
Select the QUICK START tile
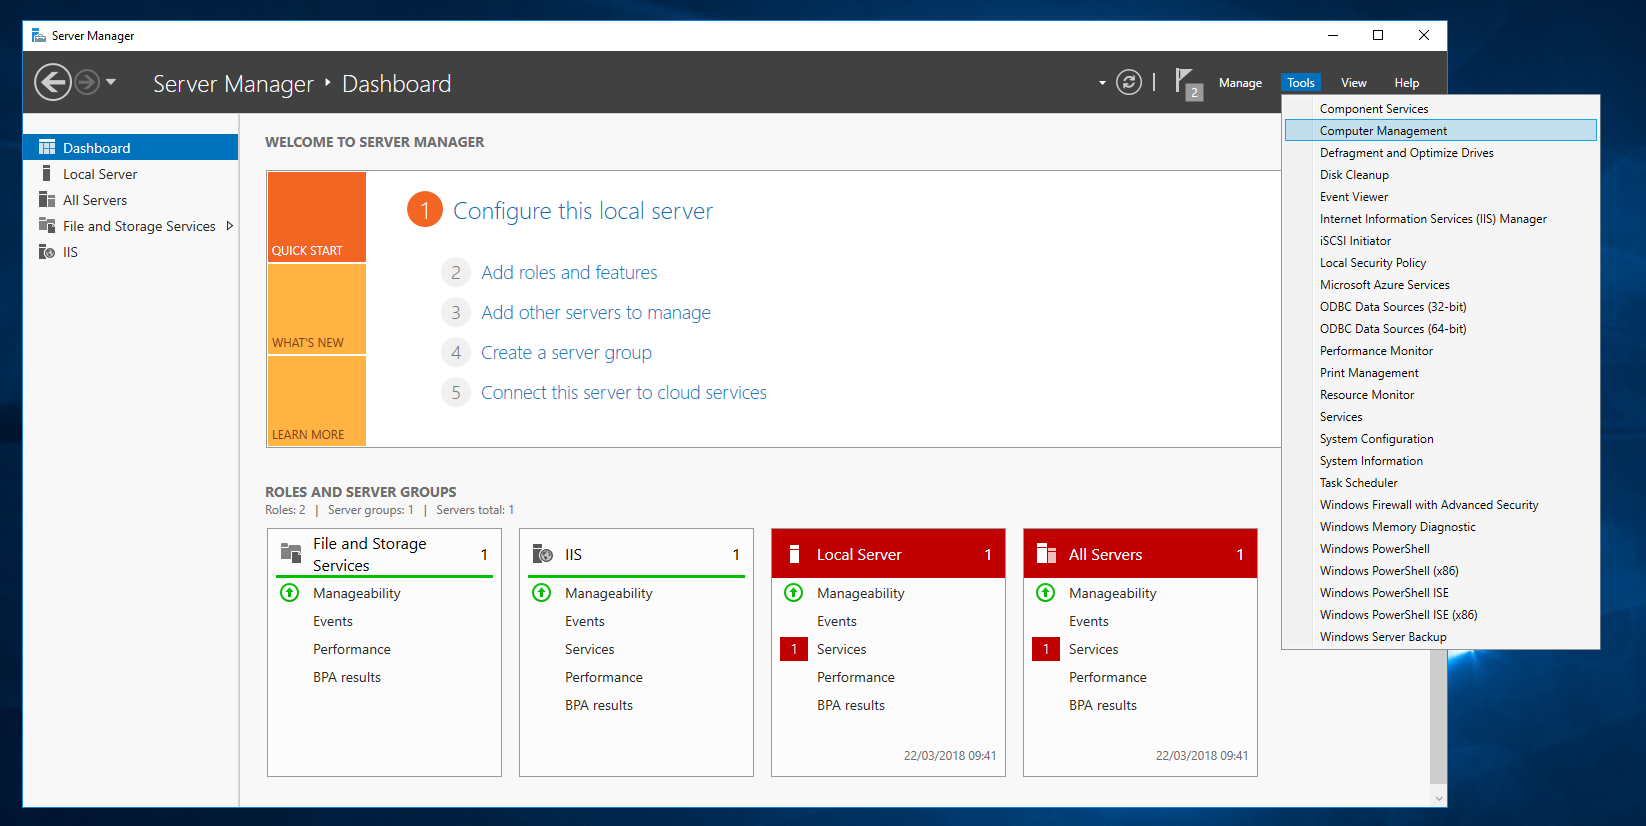[x=316, y=217]
